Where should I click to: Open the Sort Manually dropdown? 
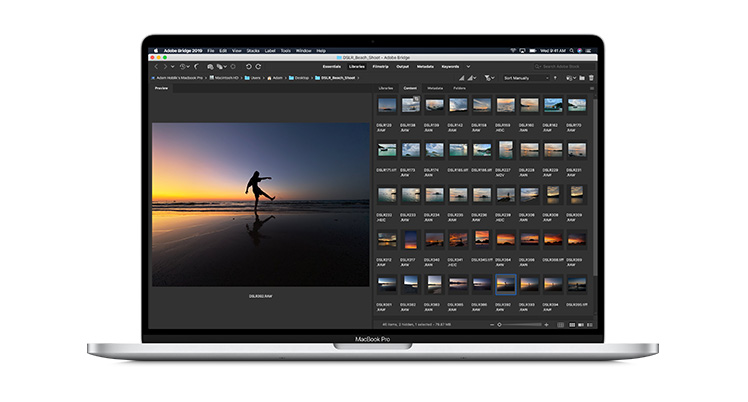[526, 78]
